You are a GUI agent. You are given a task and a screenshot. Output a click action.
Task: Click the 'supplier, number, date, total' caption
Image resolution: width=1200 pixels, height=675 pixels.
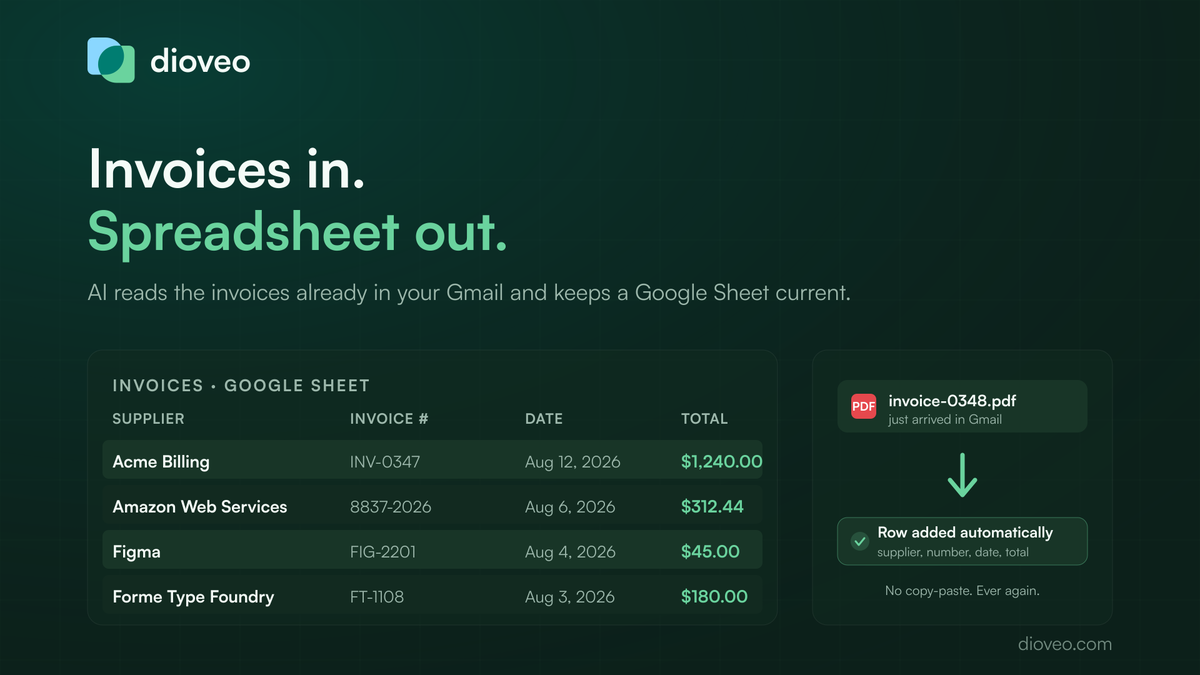coord(953,552)
